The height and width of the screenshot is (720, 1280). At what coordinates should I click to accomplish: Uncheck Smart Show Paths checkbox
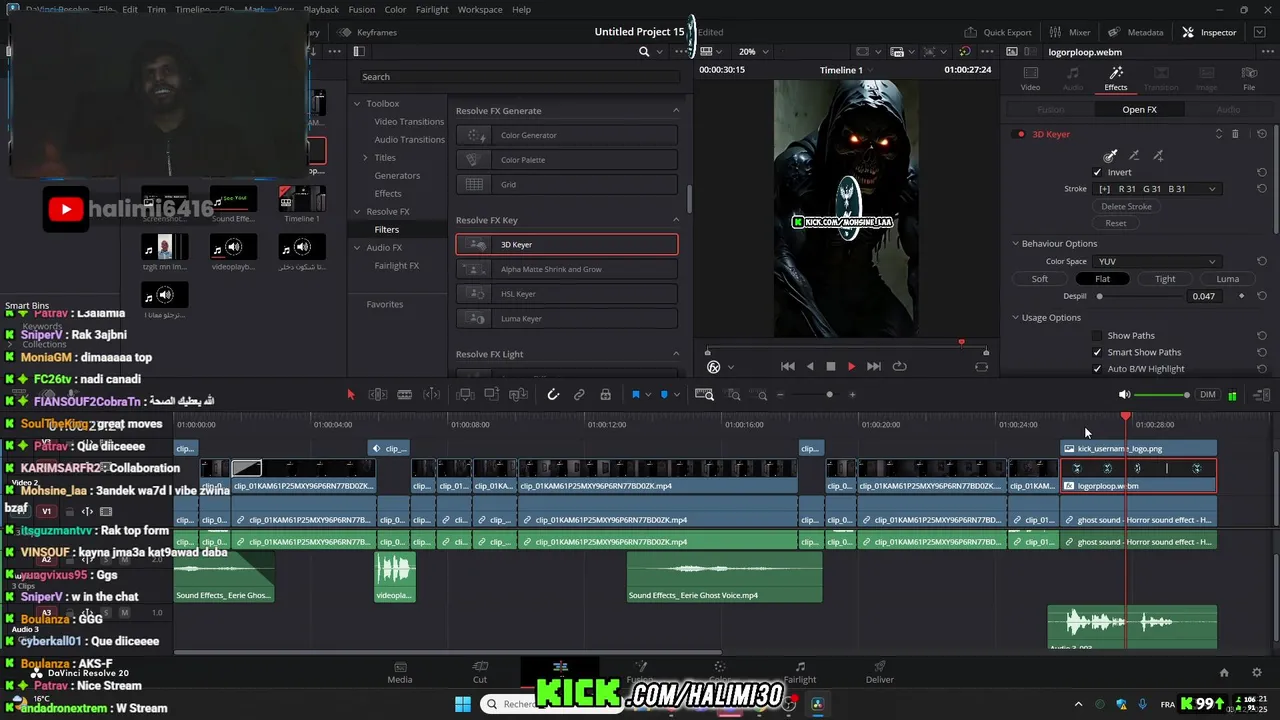click(x=1097, y=352)
